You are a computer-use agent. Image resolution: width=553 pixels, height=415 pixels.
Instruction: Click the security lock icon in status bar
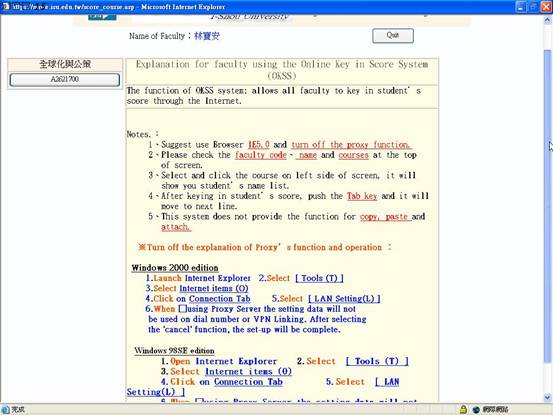463,409
